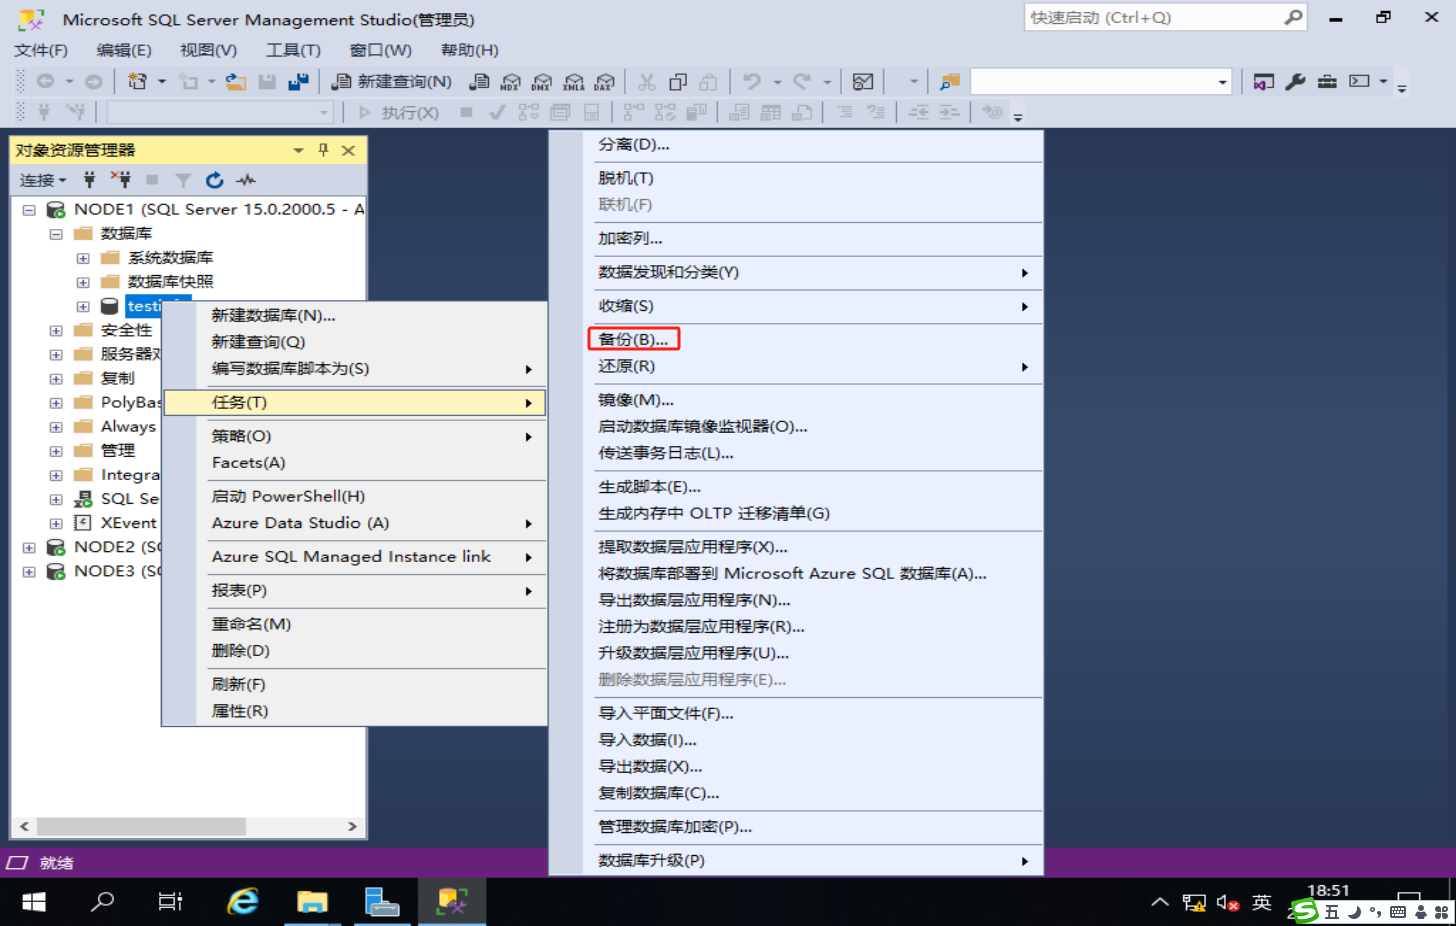Select the 系统数据库 tree folder
The width and height of the screenshot is (1456, 926).
click(x=170, y=258)
